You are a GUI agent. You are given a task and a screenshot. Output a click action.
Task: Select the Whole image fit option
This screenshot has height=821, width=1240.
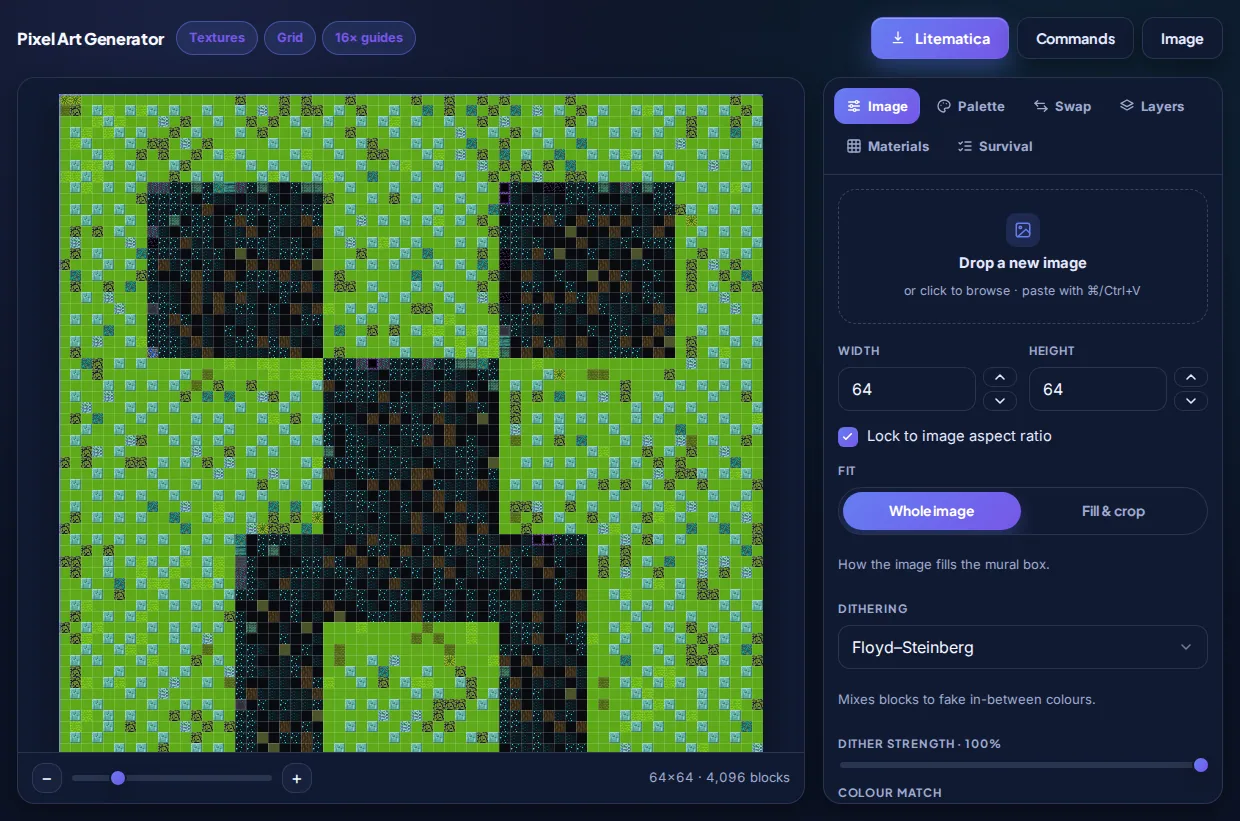(932, 511)
